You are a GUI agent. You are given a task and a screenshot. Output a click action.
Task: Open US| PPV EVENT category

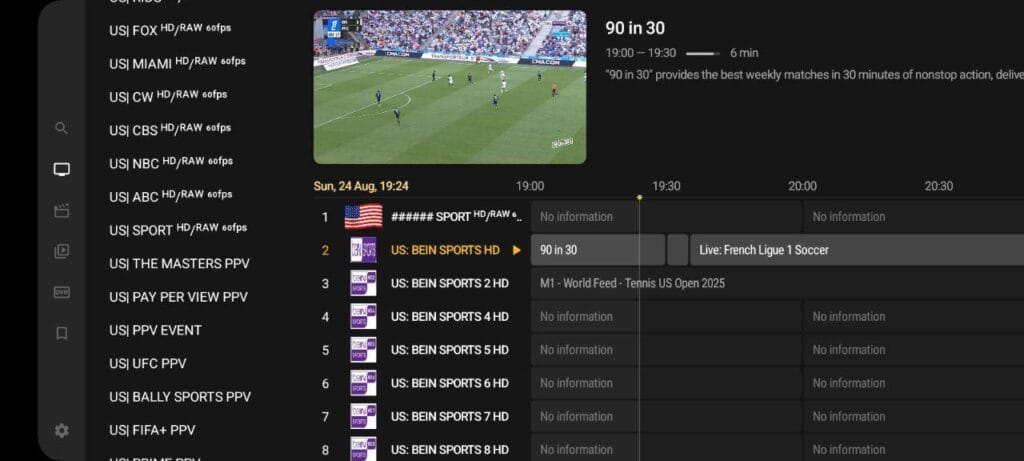[x=155, y=330]
